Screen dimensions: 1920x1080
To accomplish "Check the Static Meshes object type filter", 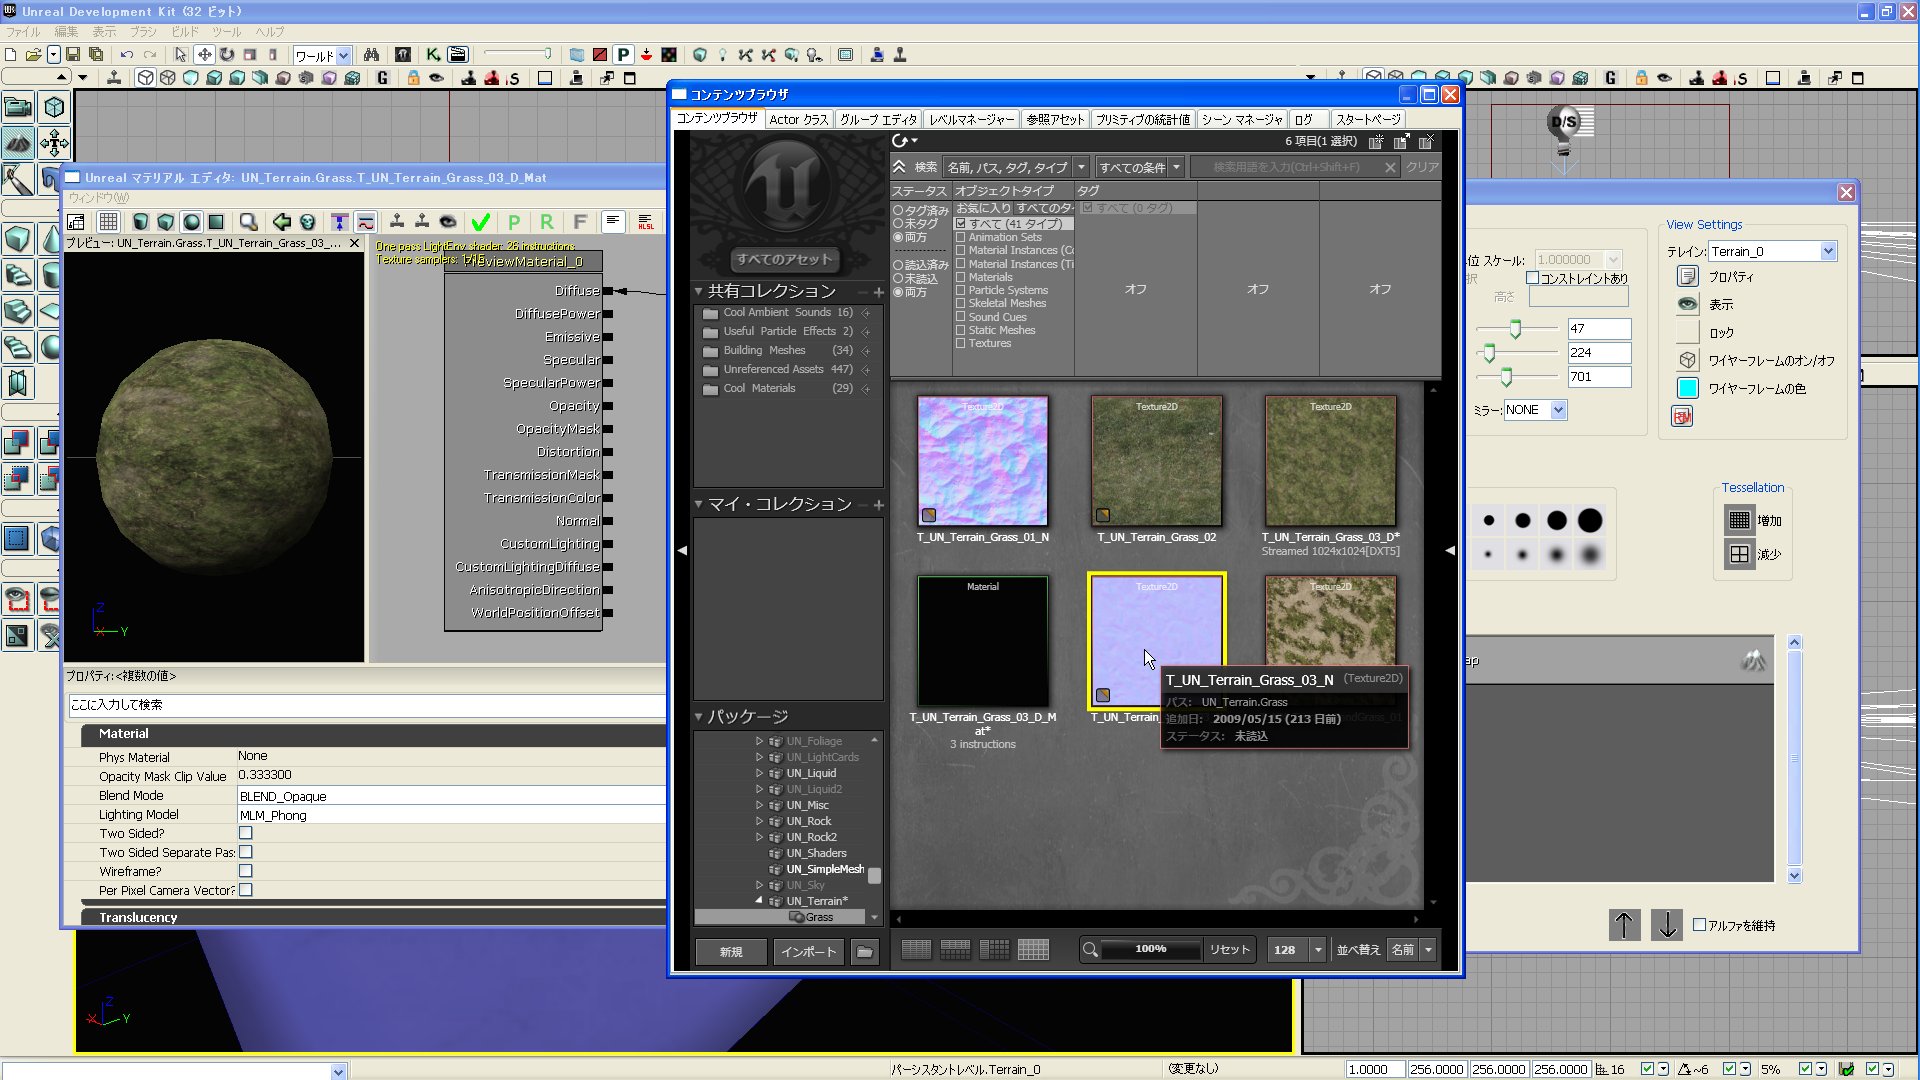I will click(961, 330).
